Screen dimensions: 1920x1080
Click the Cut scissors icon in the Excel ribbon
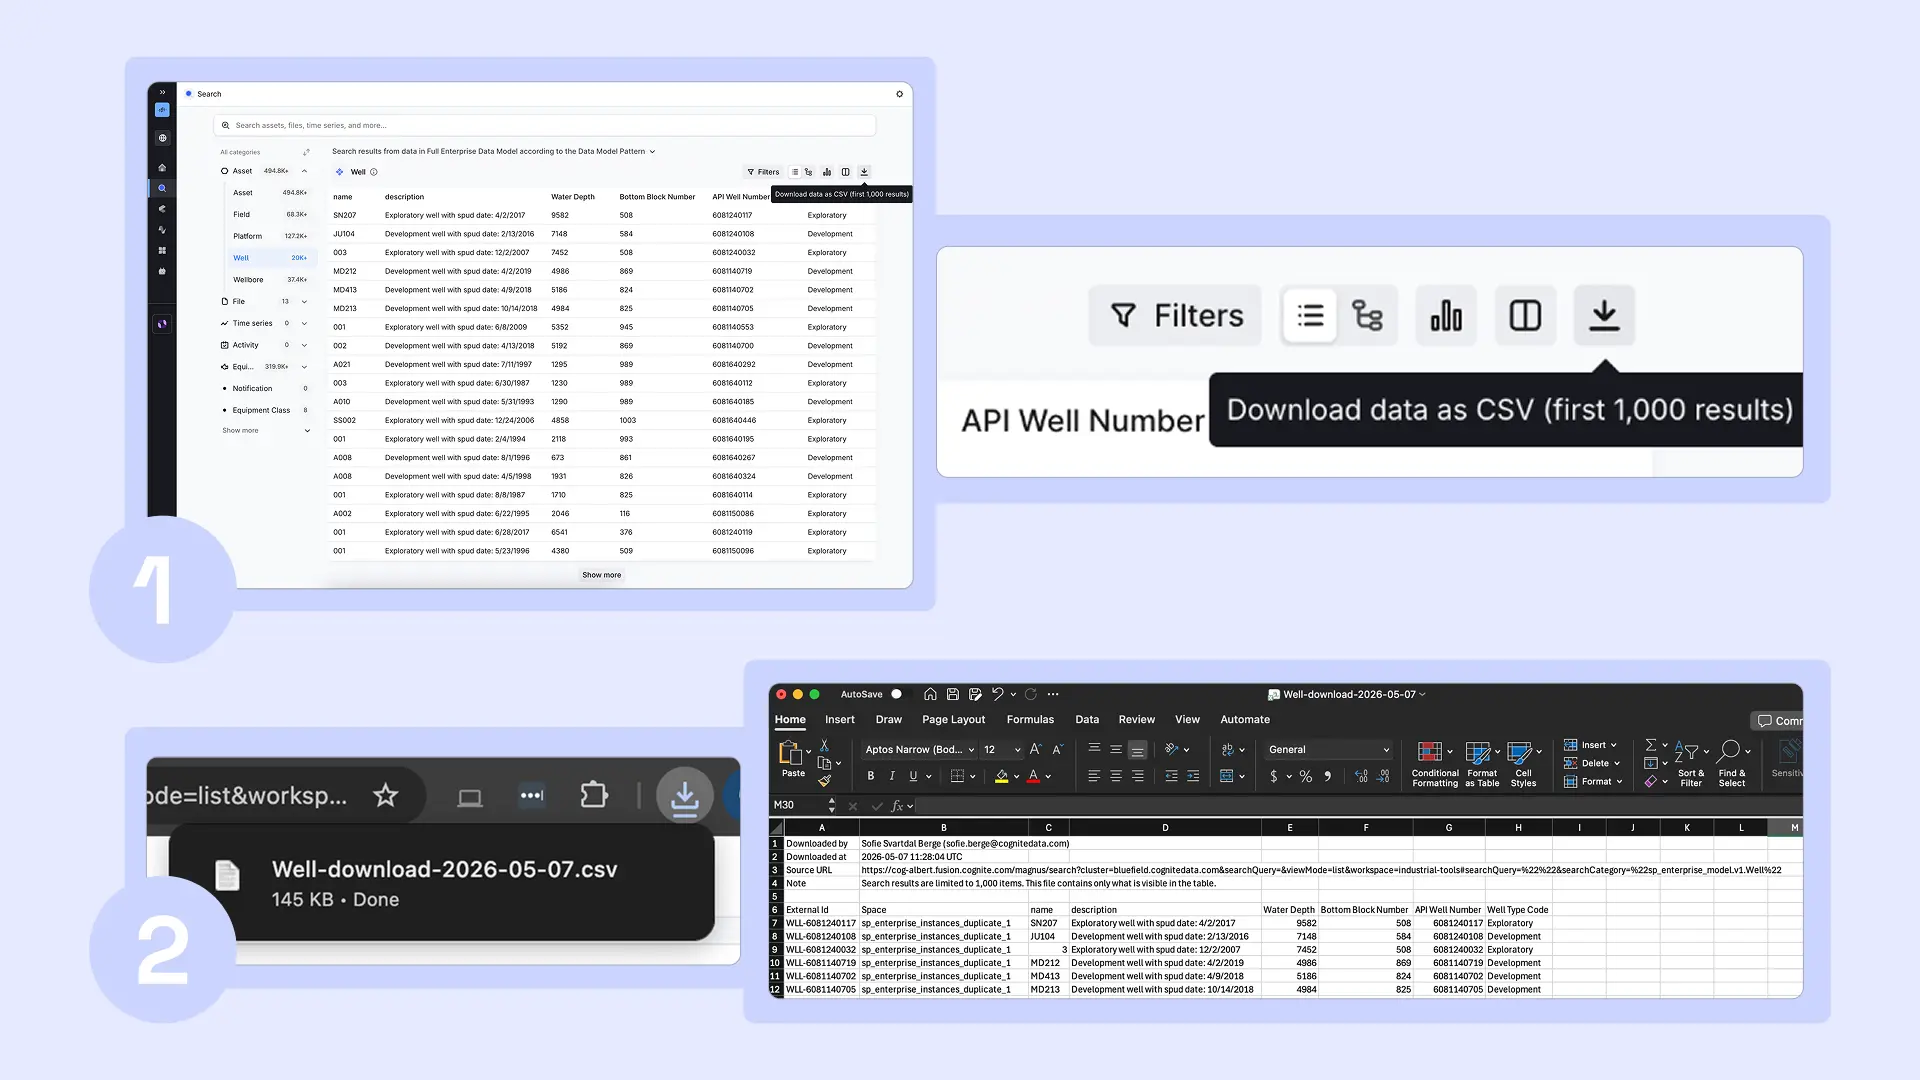pos(824,746)
